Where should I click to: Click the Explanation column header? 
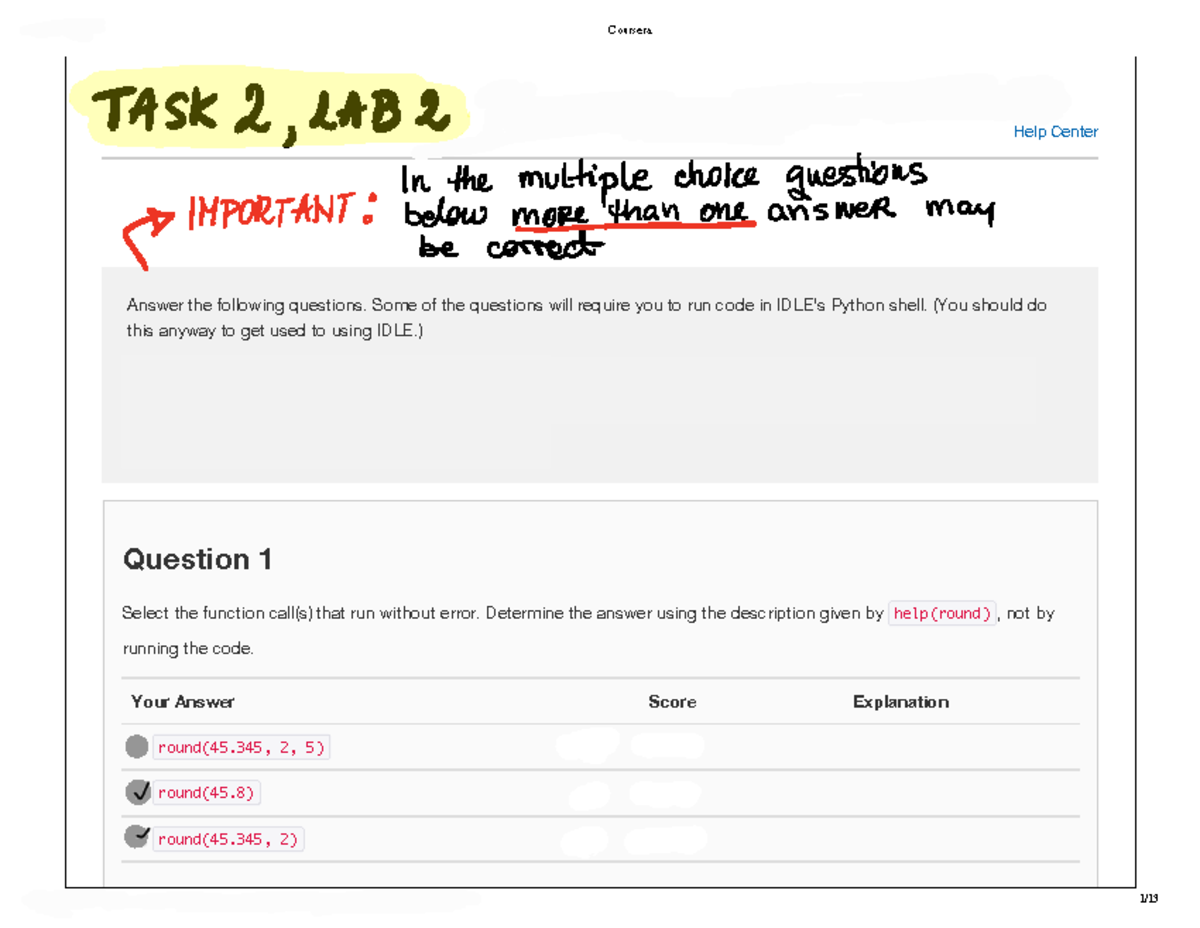[x=900, y=702]
